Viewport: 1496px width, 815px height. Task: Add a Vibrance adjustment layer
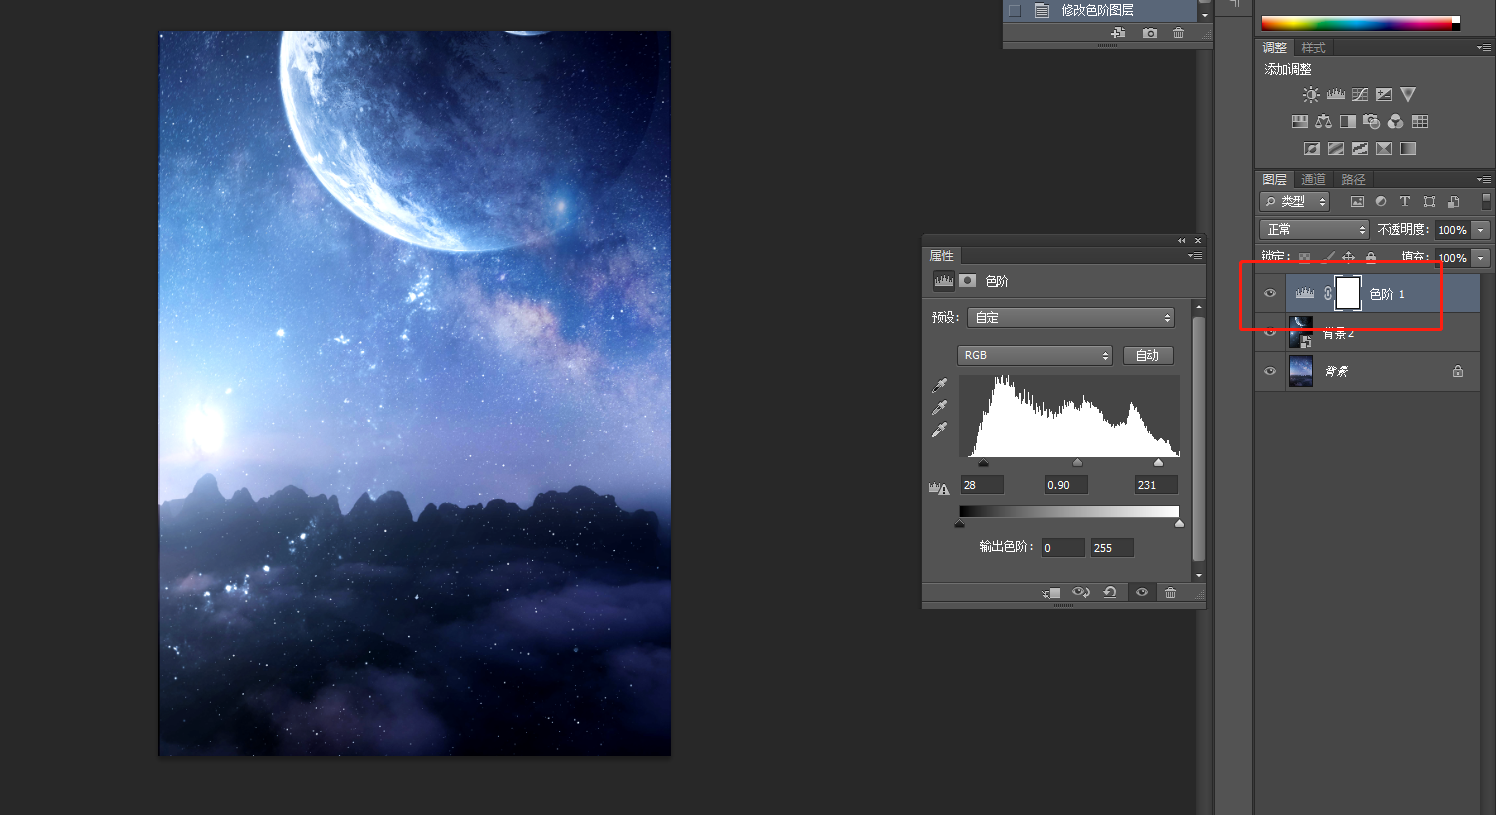click(1408, 94)
